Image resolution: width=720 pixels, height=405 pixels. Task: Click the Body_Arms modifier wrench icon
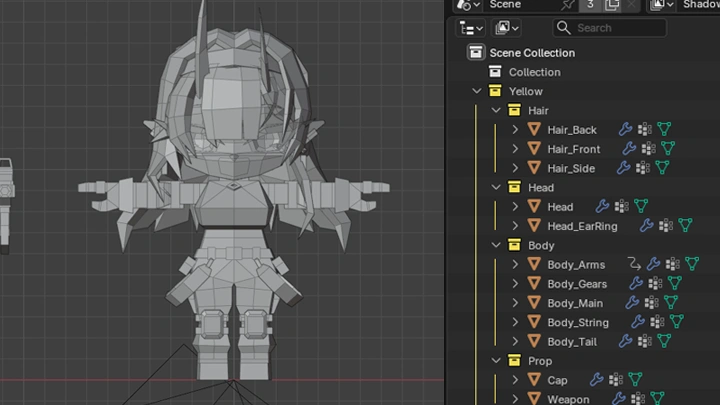[x=653, y=264]
